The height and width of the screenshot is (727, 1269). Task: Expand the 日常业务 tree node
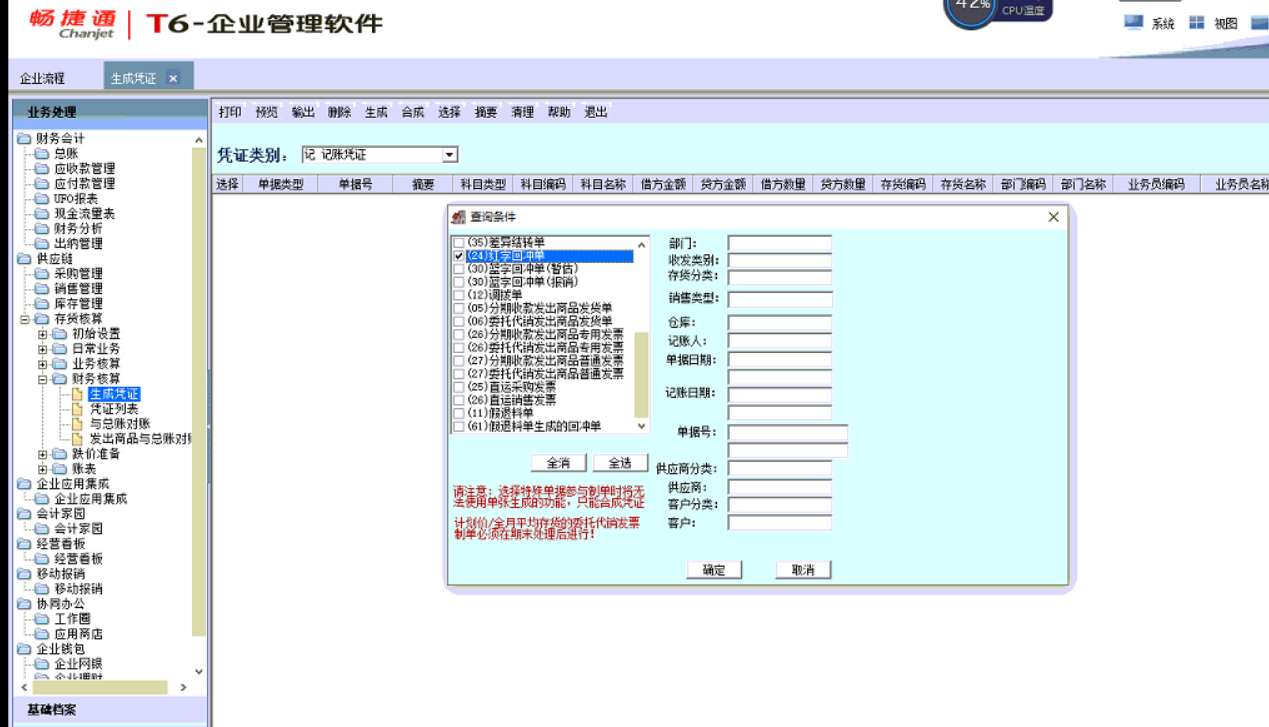coord(43,349)
